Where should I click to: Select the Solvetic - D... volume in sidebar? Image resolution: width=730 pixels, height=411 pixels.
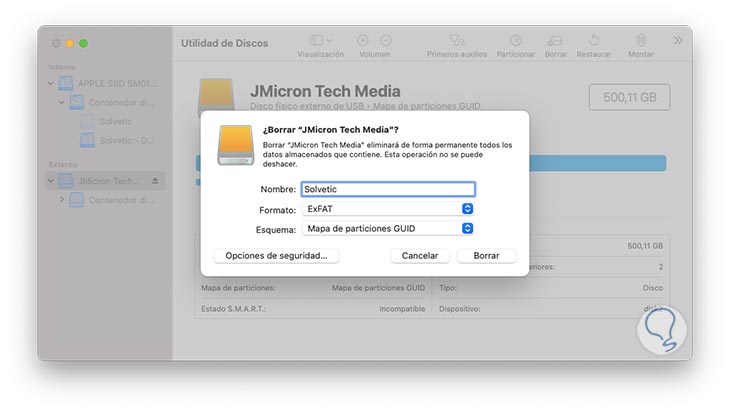117,140
